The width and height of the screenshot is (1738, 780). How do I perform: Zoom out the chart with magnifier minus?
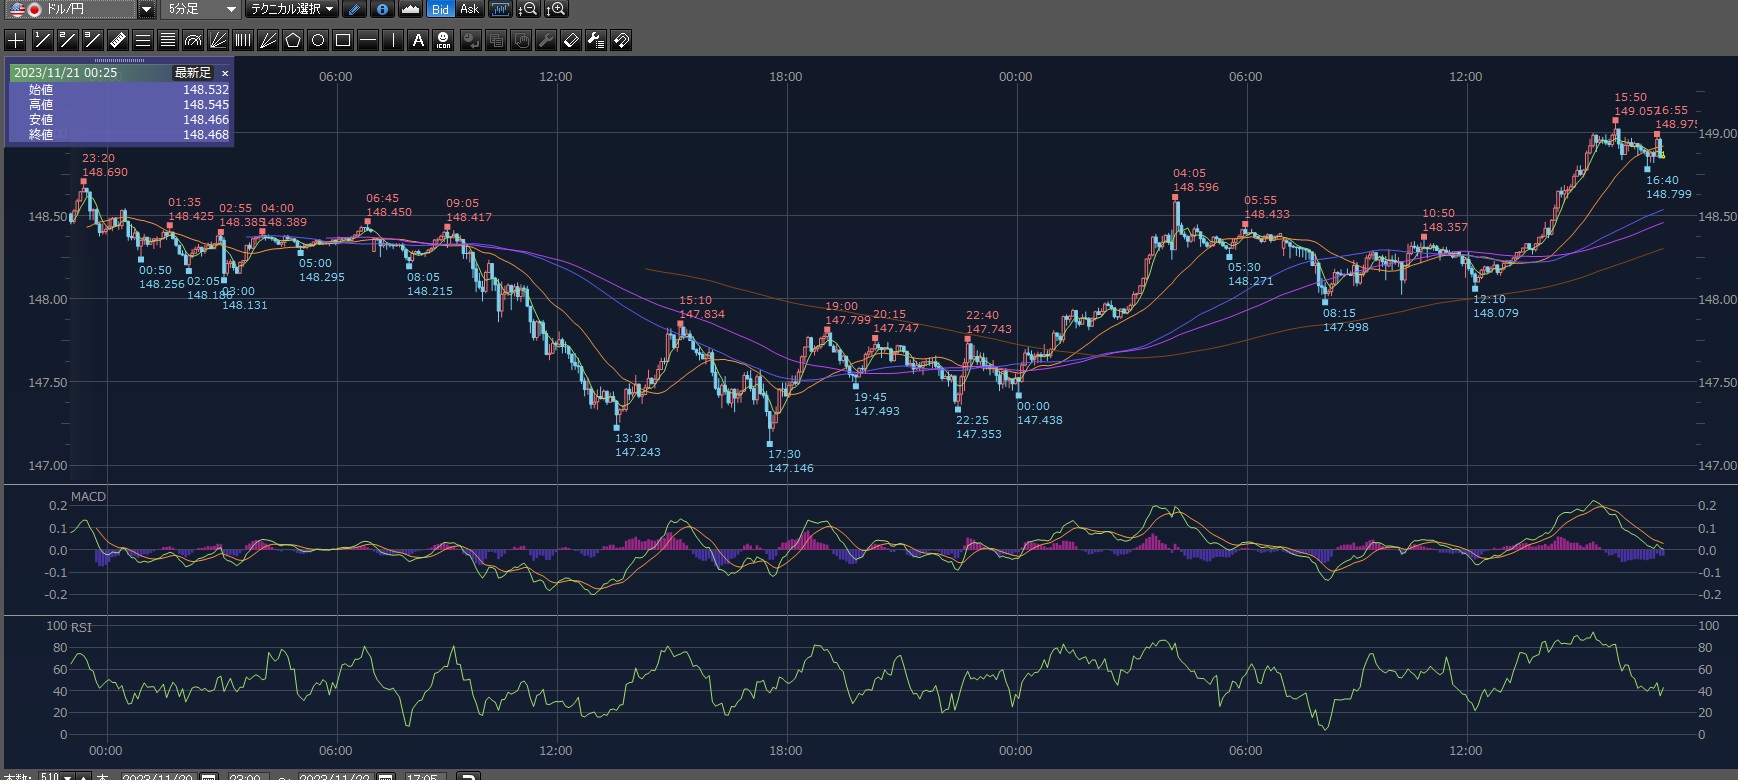(x=528, y=9)
